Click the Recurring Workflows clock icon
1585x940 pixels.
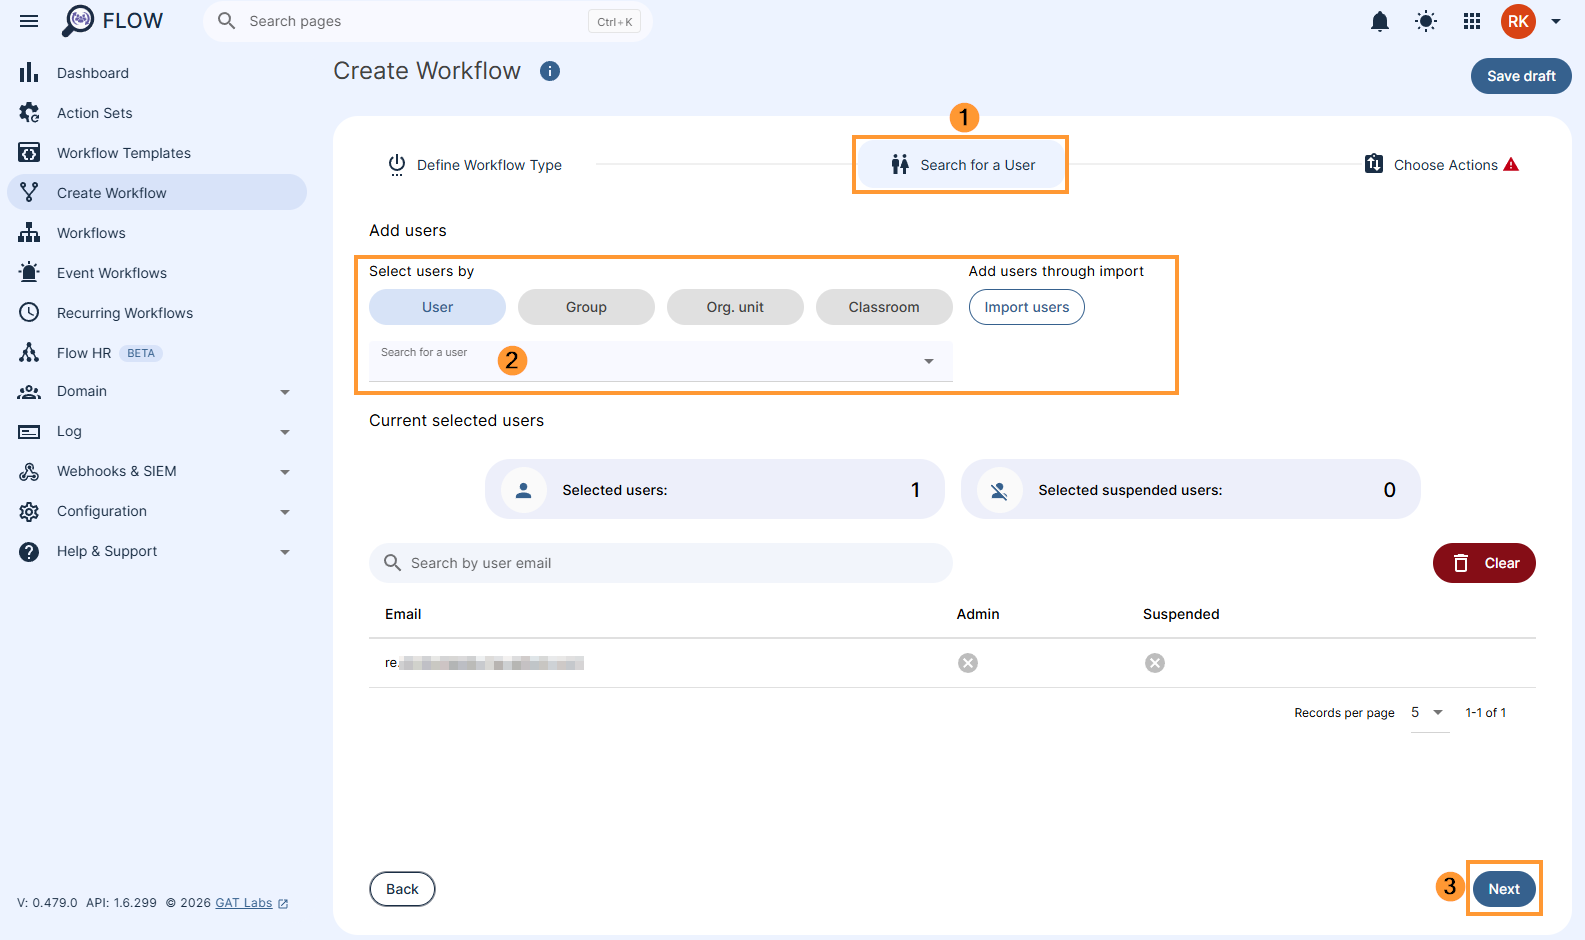[29, 313]
